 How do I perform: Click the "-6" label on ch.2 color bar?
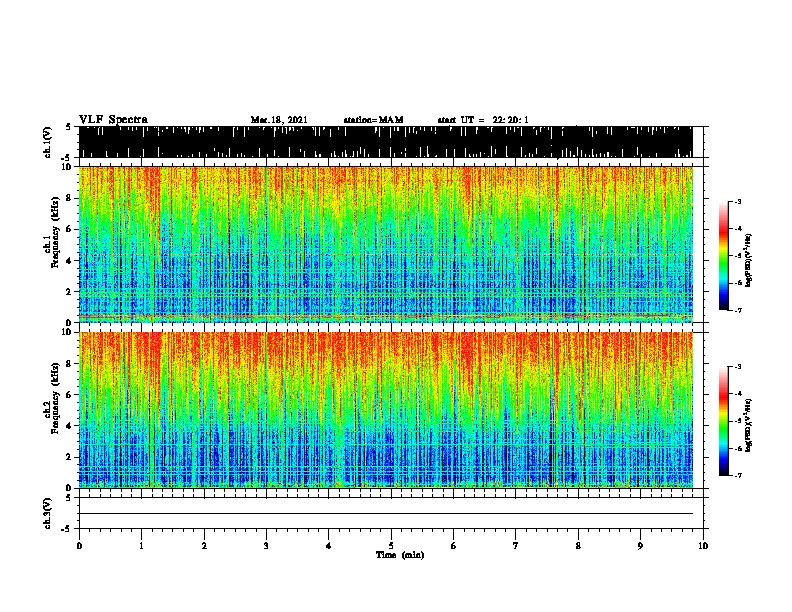[738, 448]
